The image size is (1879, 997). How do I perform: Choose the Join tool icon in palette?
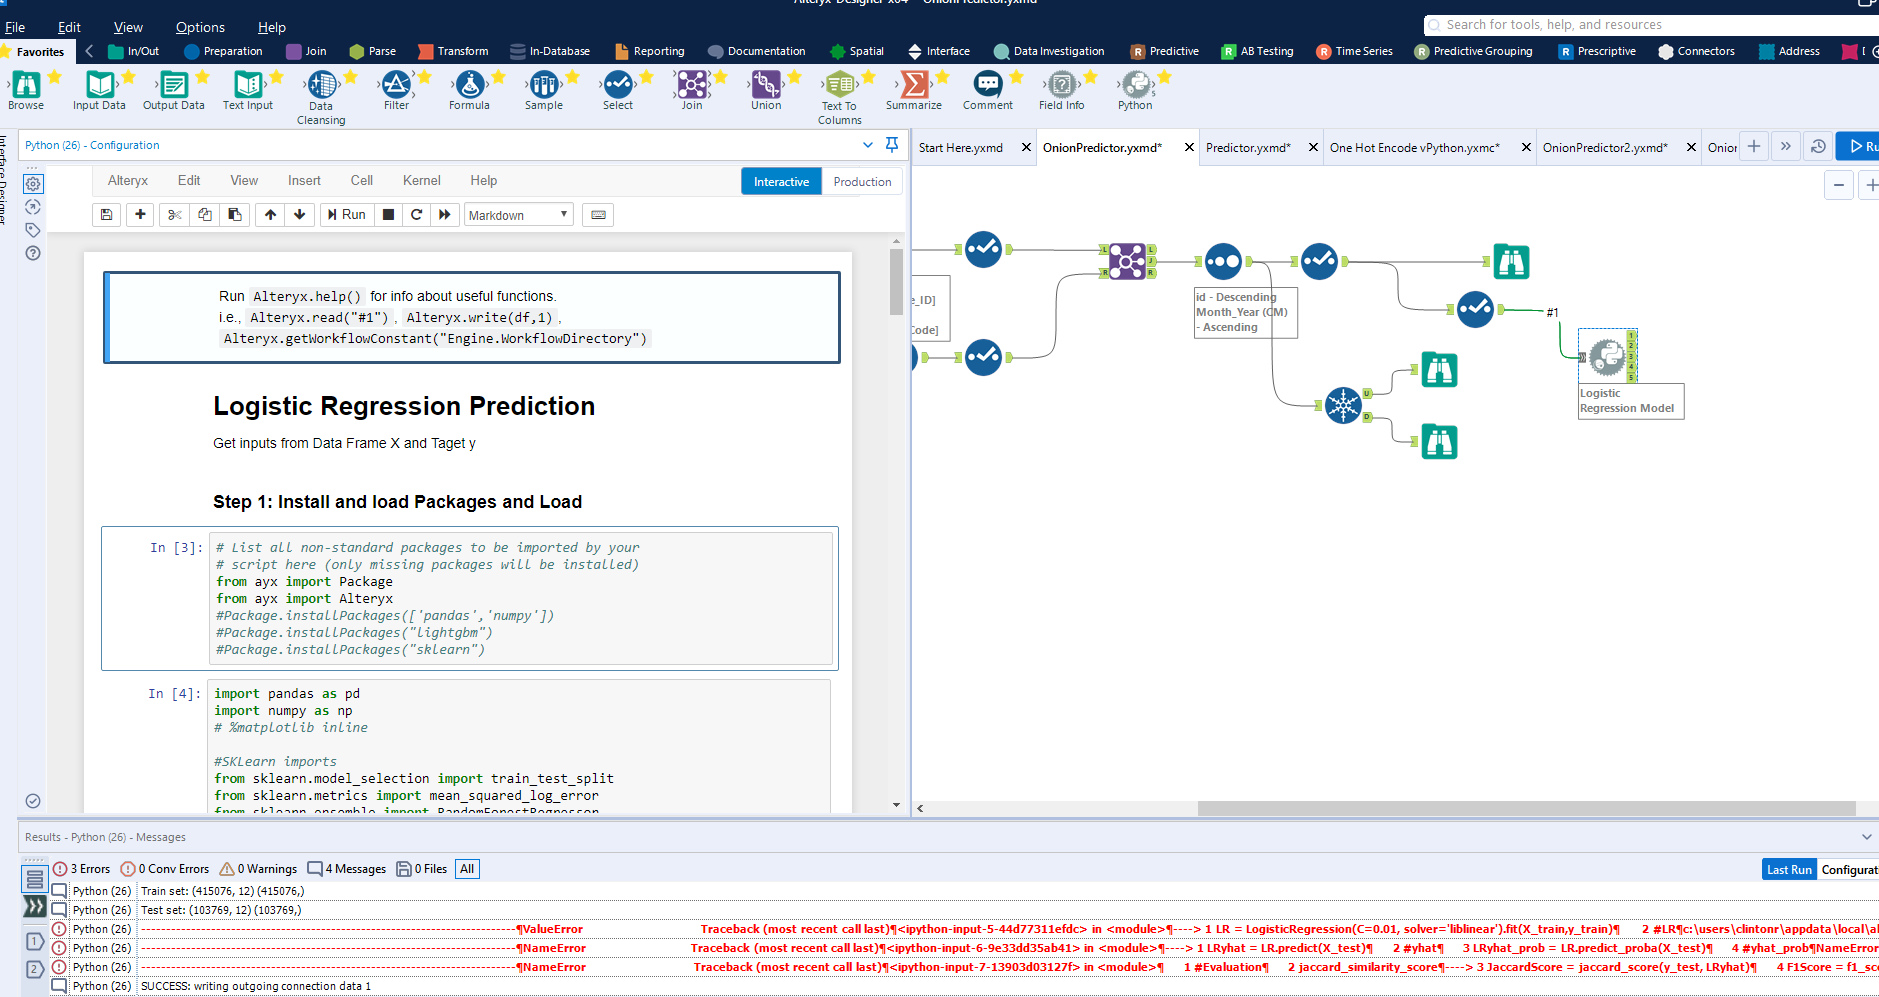click(692, 85)
